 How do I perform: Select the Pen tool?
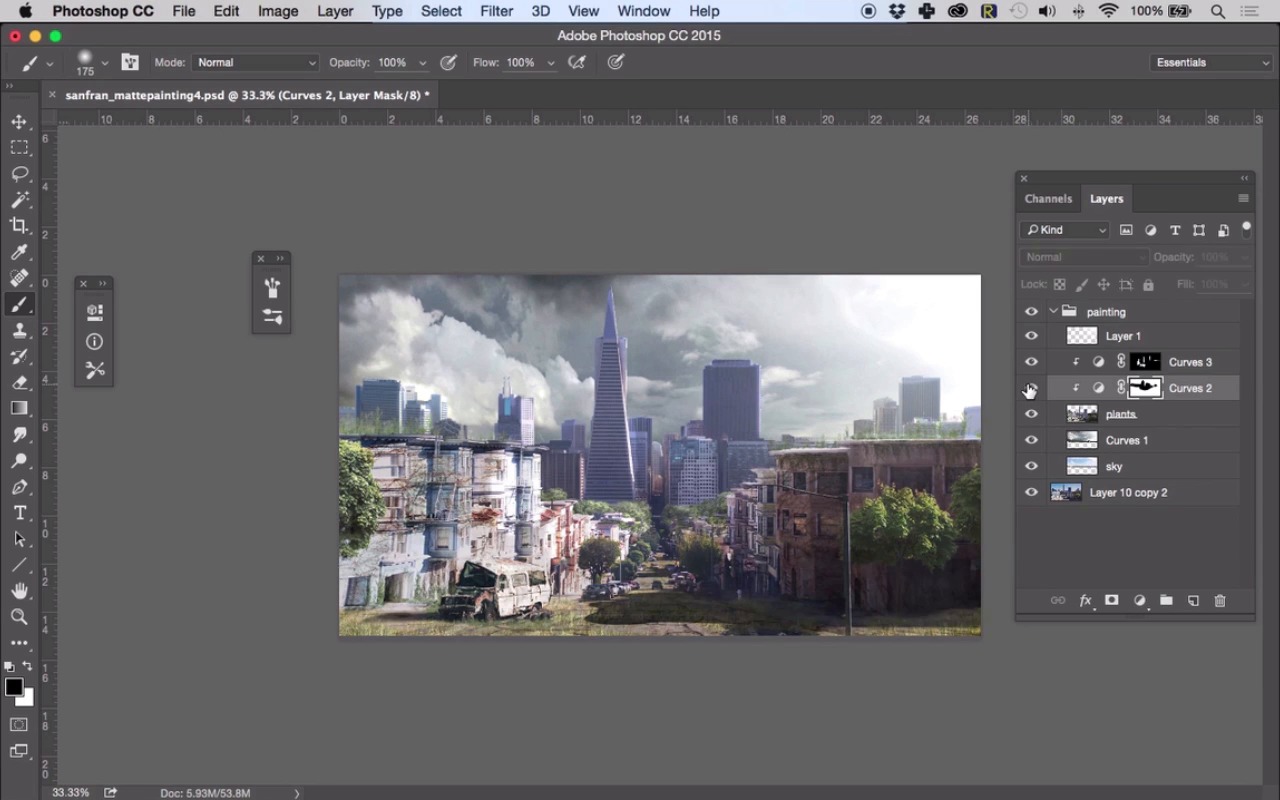(x=19, y=487)
